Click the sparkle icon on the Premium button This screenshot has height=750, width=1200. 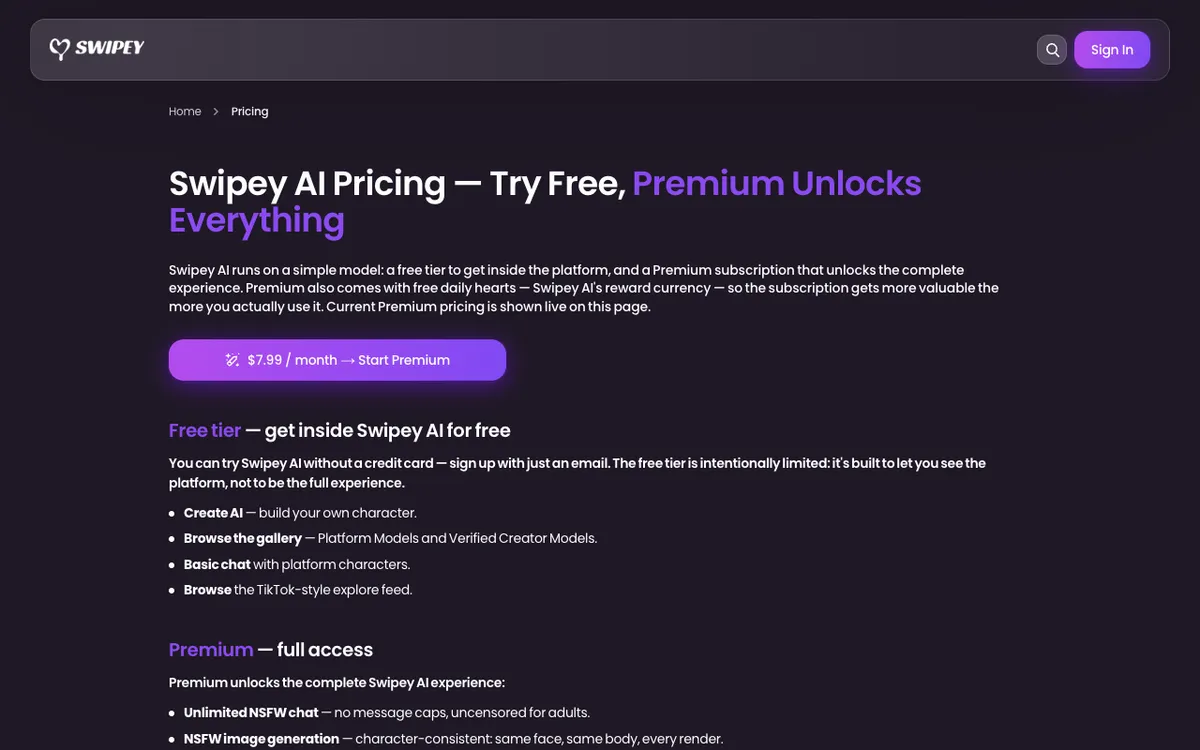[x=232, y=360]
